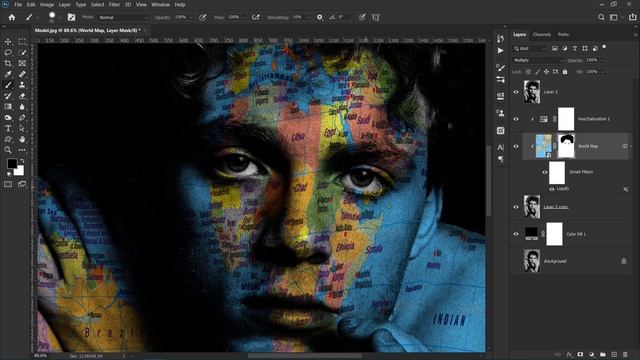Select the Zoom tool in toolbar

tap(8, 150)
